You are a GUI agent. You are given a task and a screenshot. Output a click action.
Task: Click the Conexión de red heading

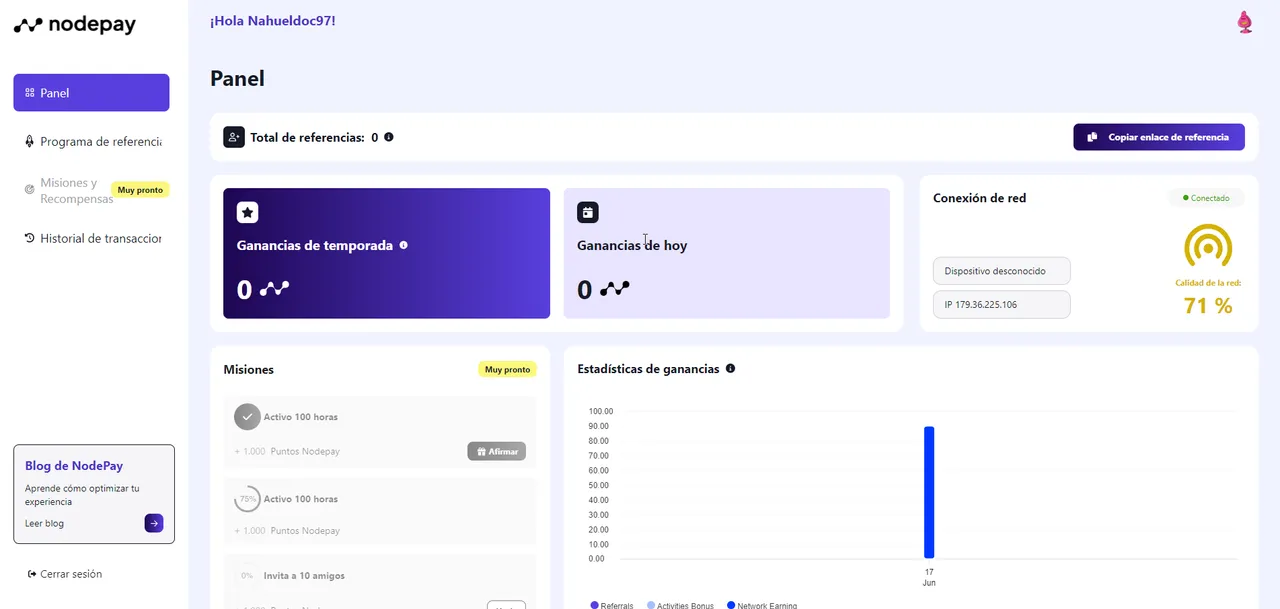coord(980,198)
